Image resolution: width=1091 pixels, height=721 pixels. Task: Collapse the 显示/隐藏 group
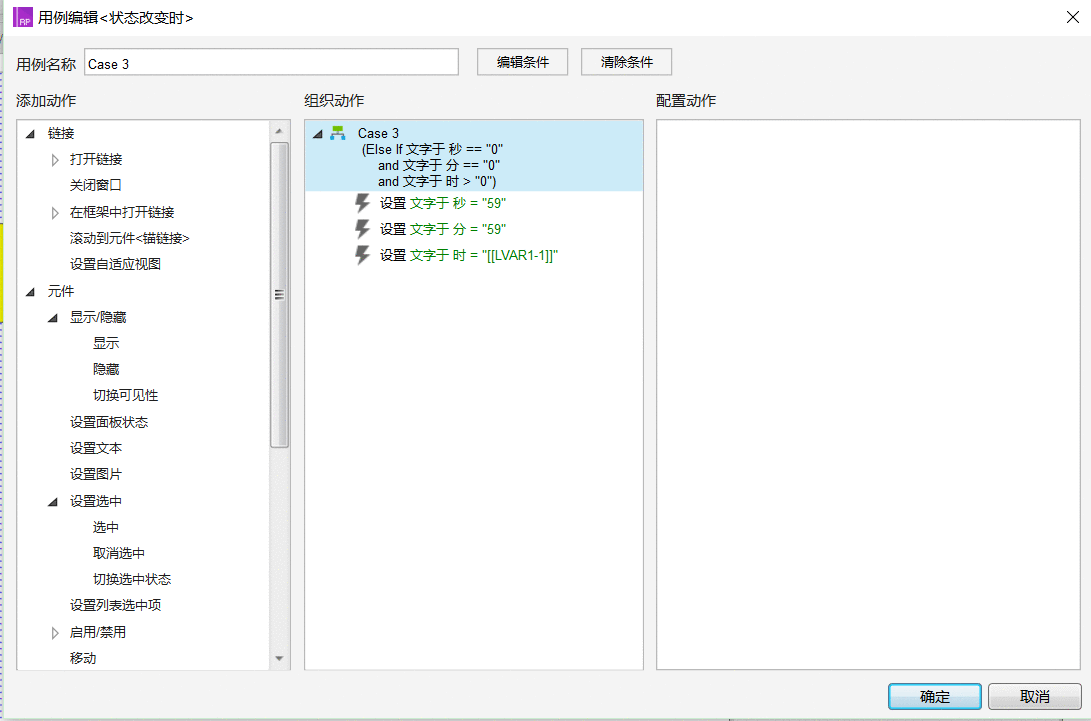[x=53, y=318]
